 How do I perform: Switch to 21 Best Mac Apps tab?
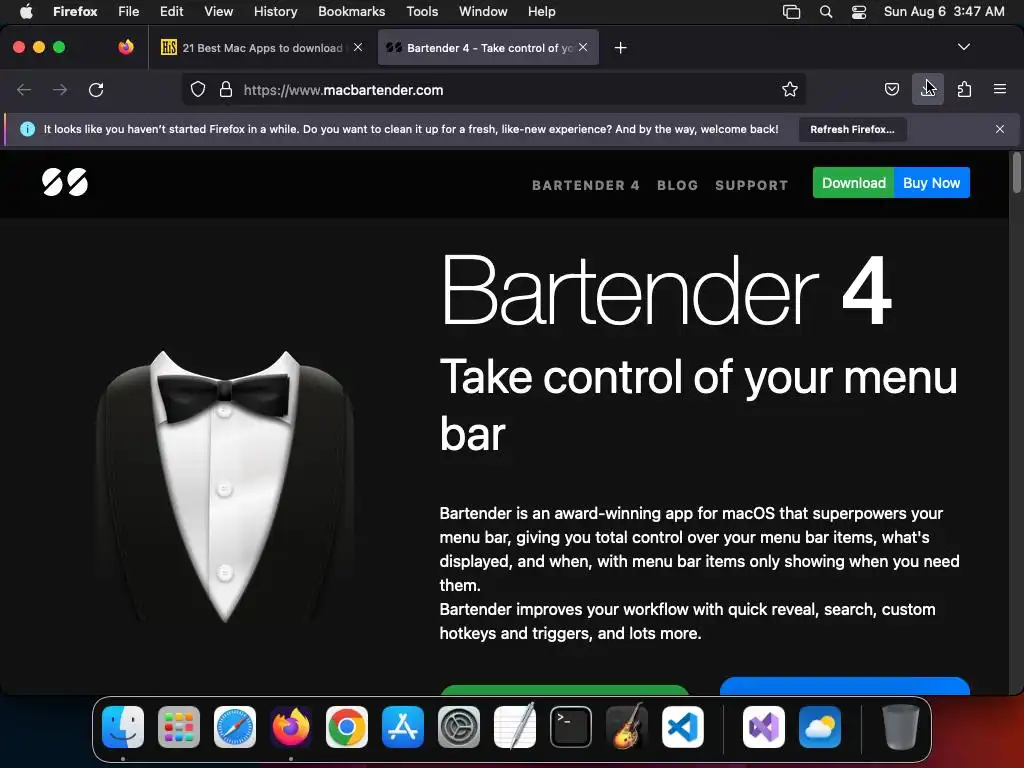261,48
